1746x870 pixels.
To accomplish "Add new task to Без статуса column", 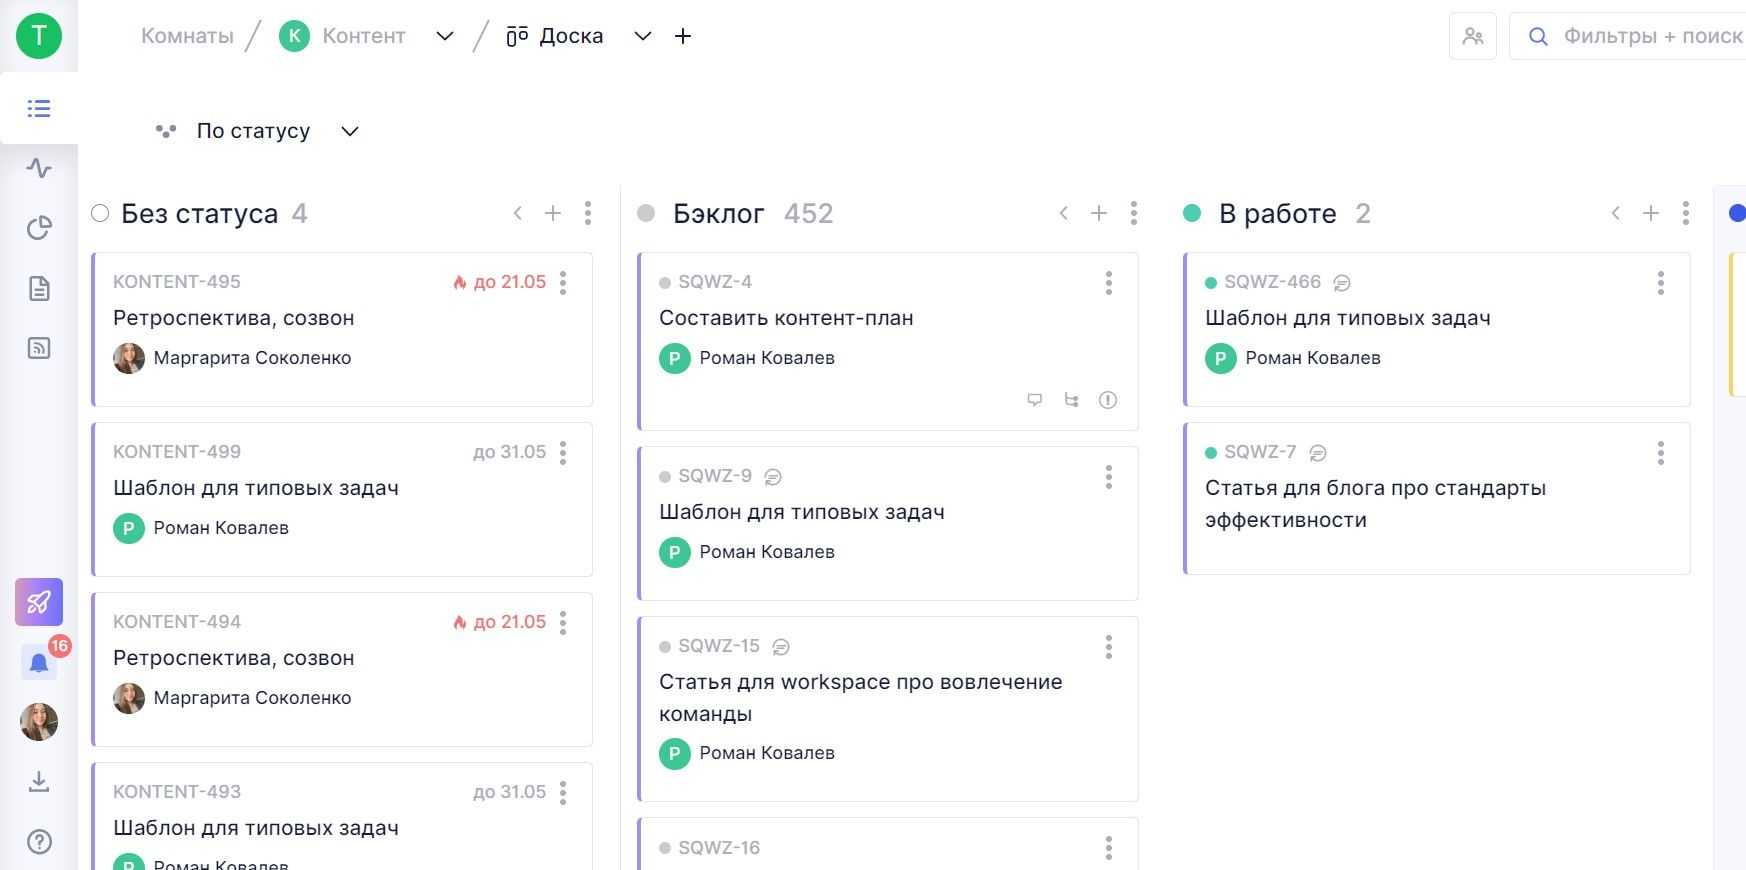I will tap(552, 213).
